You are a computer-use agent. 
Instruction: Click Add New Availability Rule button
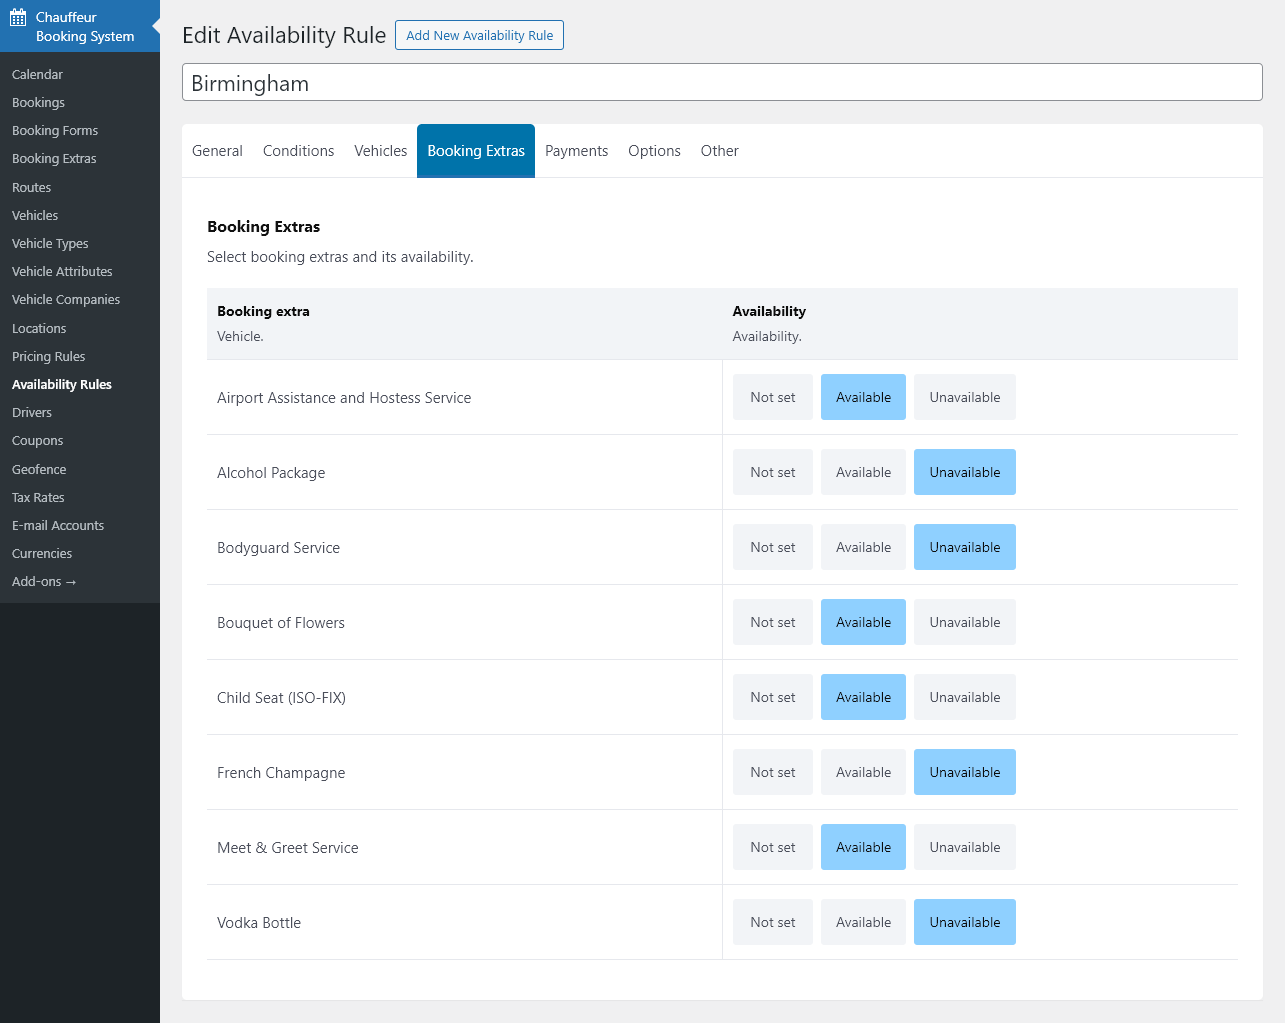tap(479, 35)
